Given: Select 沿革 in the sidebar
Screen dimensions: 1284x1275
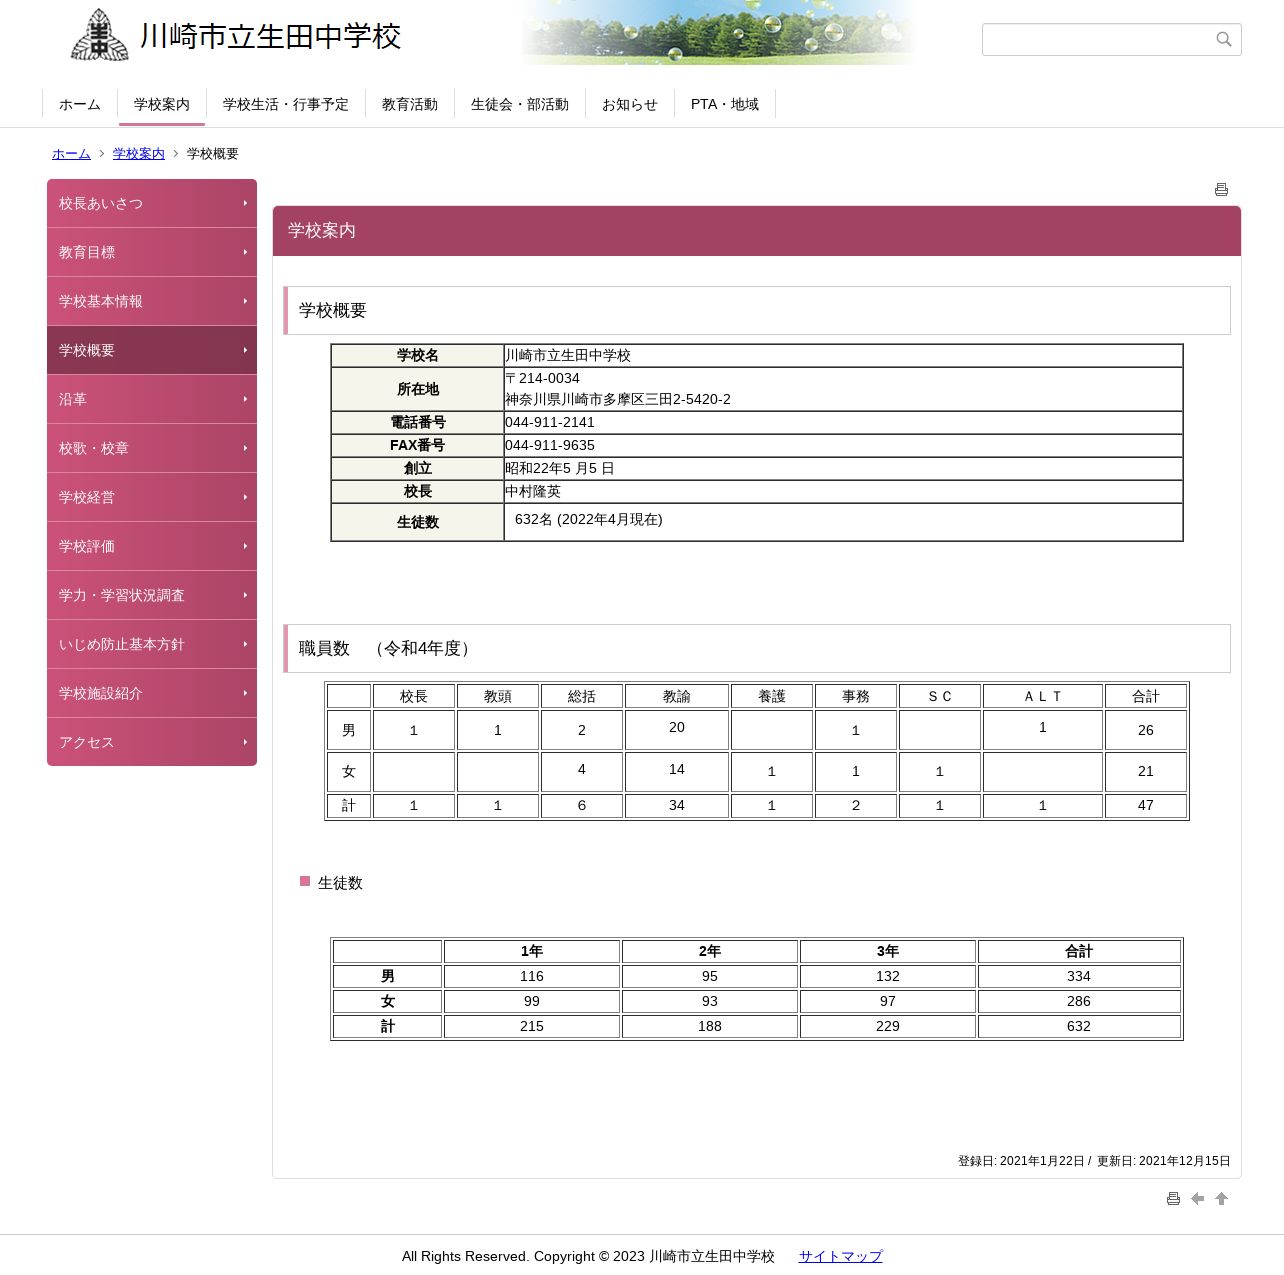Looking at the screenshot, I should click(x=152, y=399).
